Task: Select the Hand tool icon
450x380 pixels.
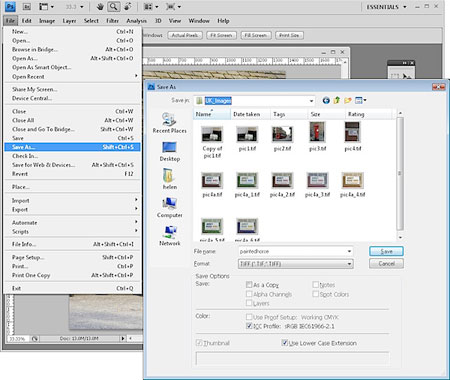Action: (100, 6)
